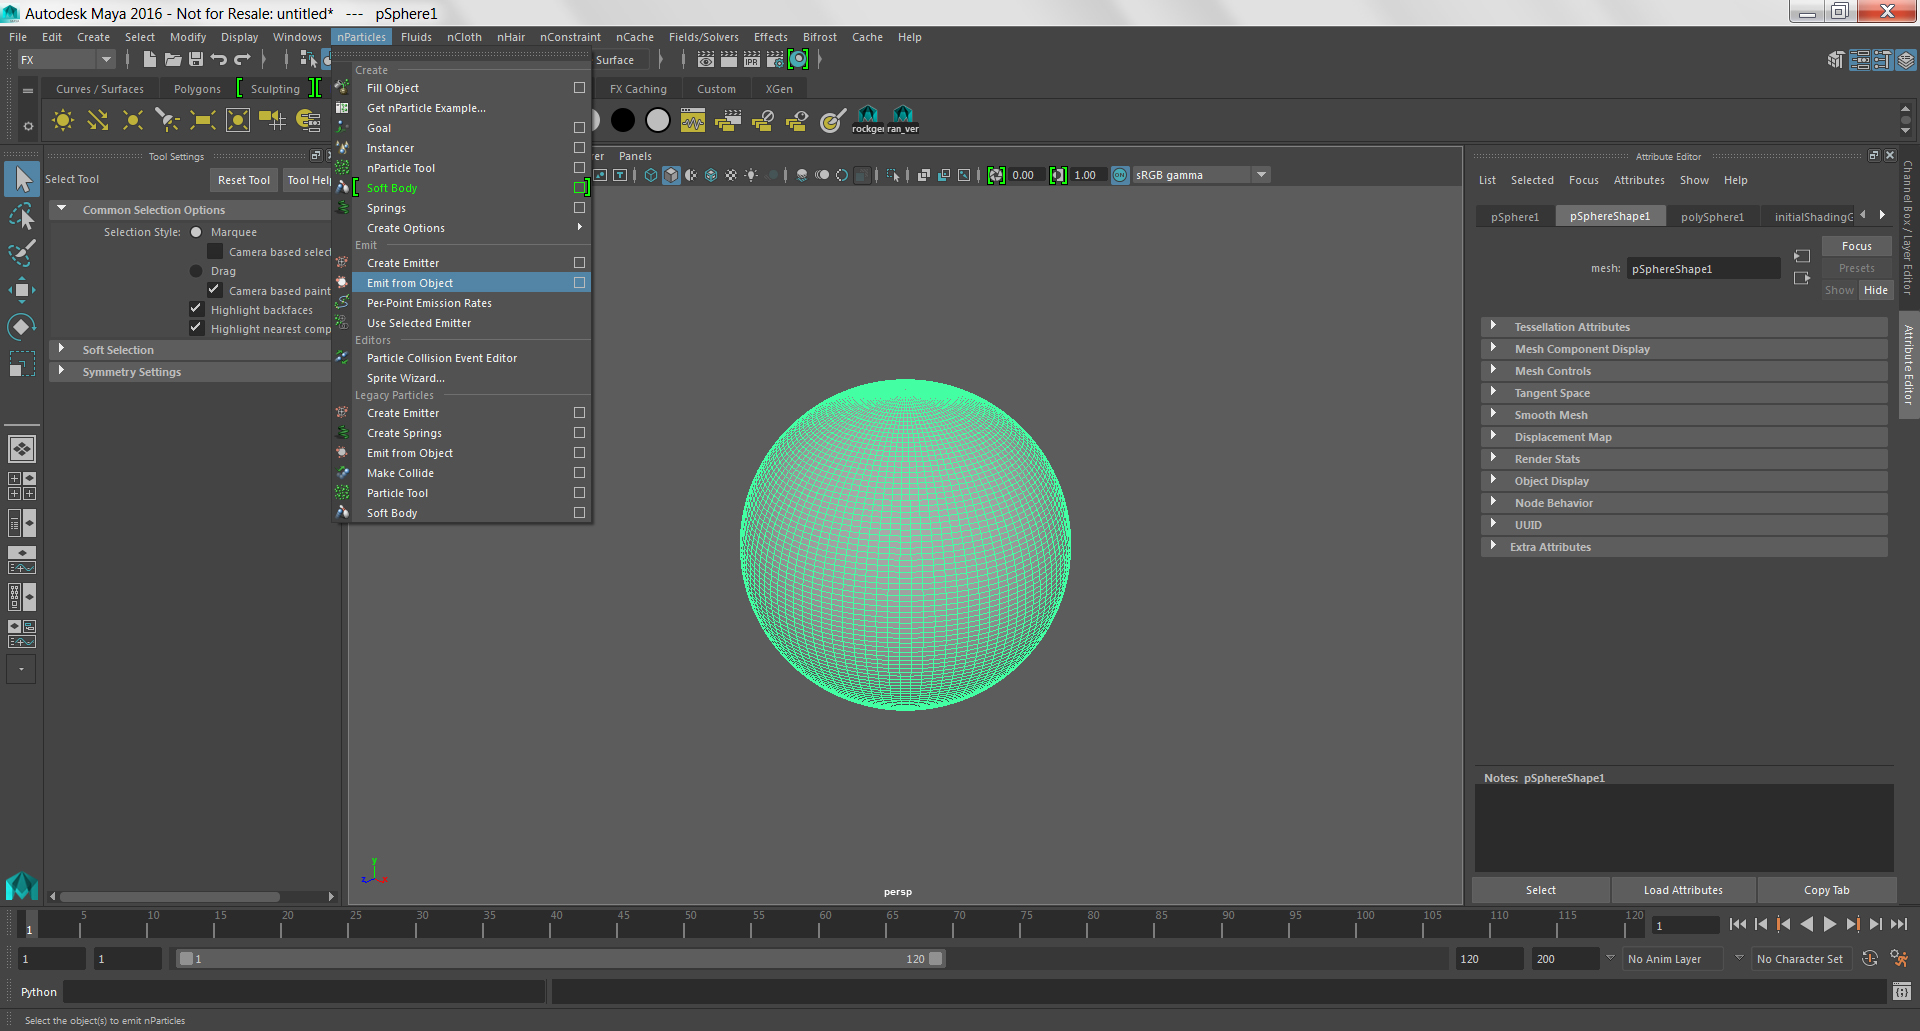Open the FX menu set dropdown
Image resolution: width=1920 pixels, height=1031 pixels.
pos(66,60)
